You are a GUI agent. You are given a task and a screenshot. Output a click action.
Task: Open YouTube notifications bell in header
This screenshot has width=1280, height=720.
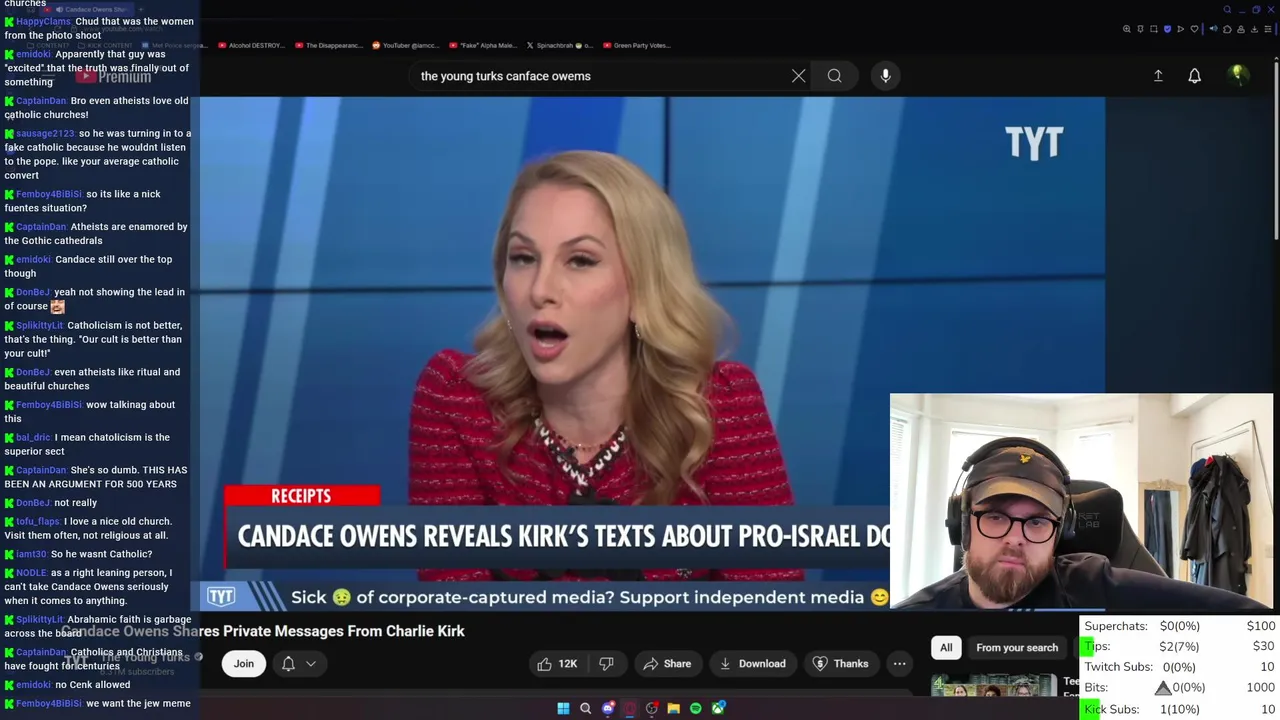click(1194, 76)
